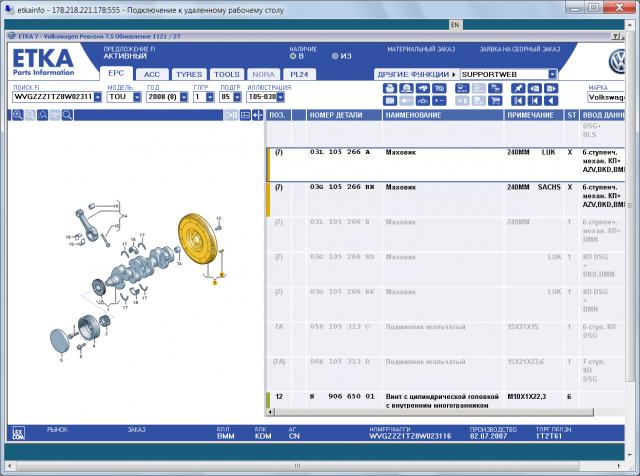This screenshot has width=640, height=476.
Task: Click the НАИМЕНОВАНИЕ column header
Action: coord(443,115)
